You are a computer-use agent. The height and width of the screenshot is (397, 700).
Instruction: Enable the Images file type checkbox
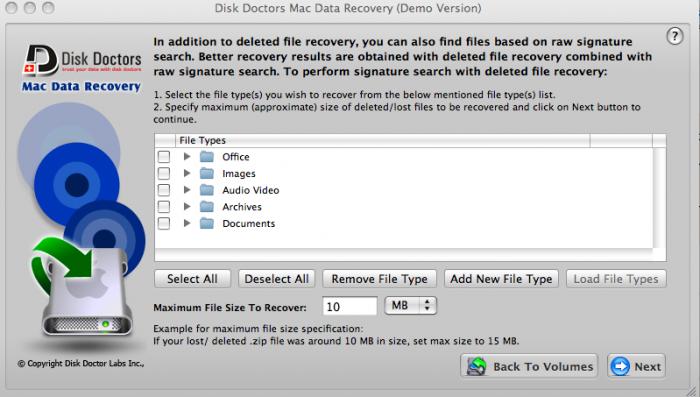[x=164, y=173]
